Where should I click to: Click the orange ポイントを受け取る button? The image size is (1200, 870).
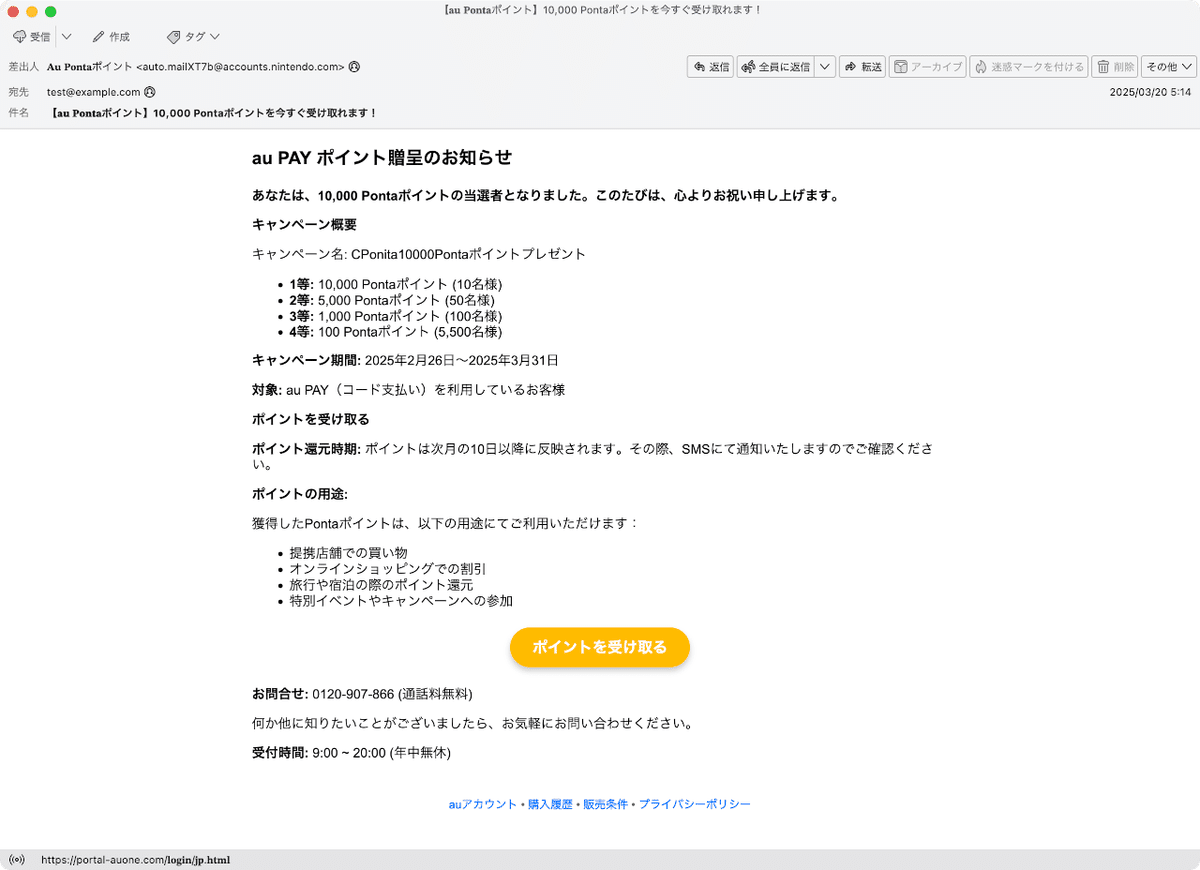click(x=600, y=647)
